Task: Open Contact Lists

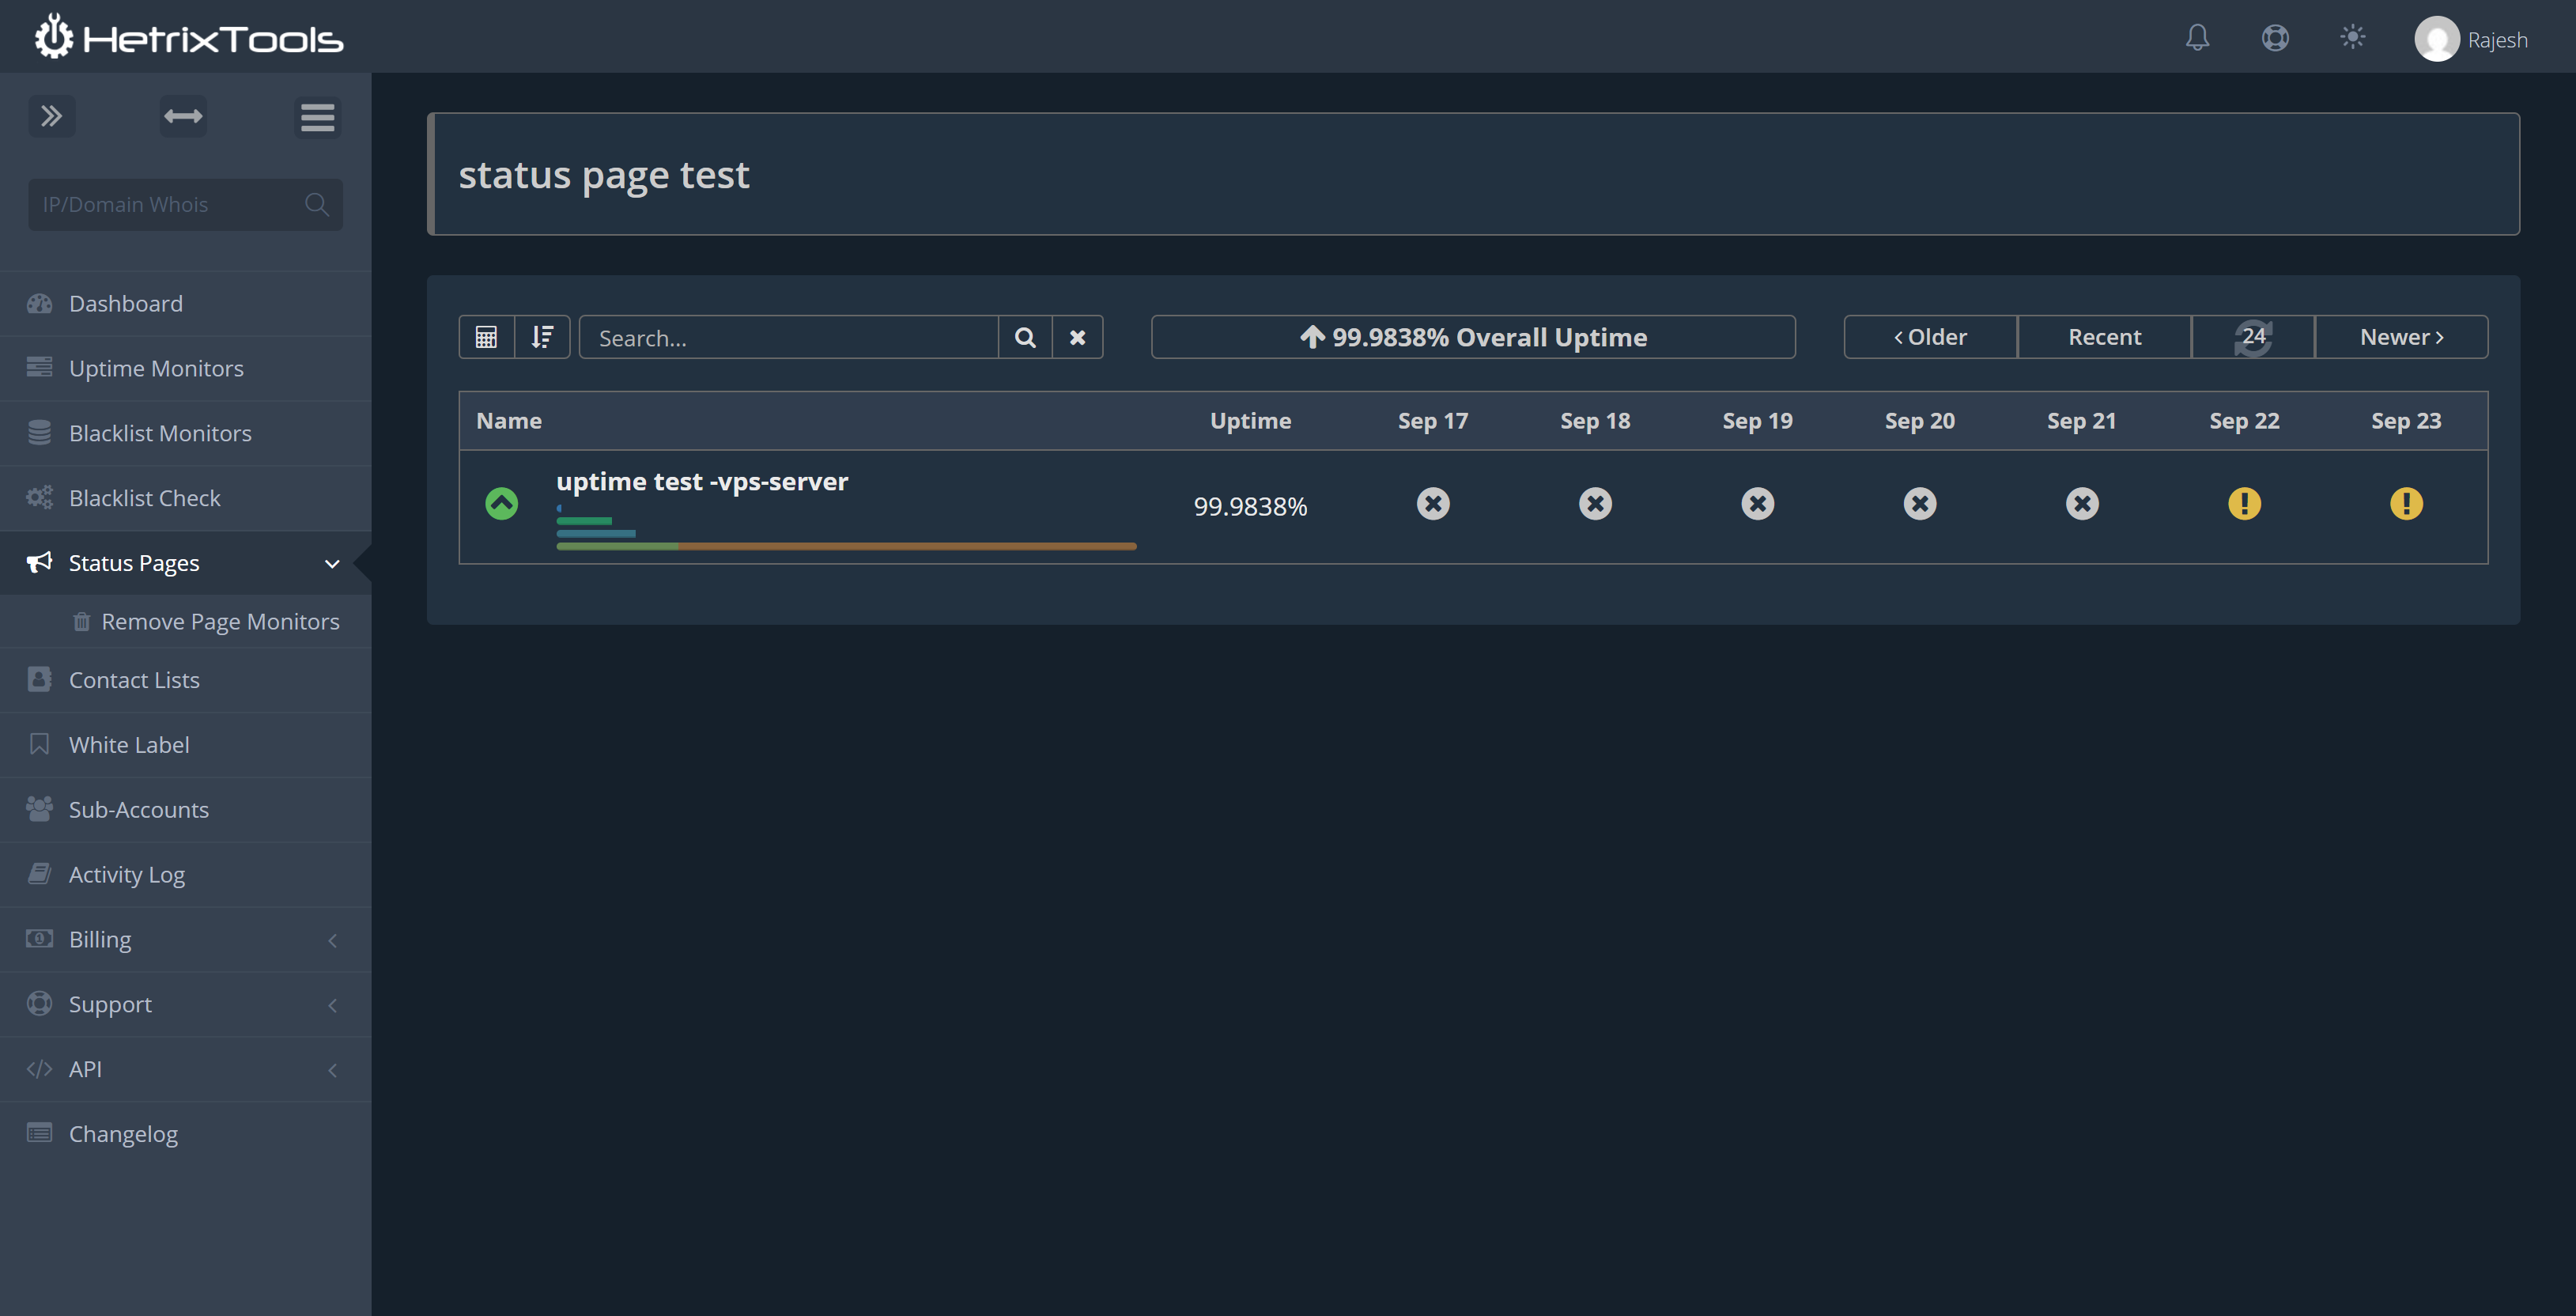Action: click(x=185, y=680)
